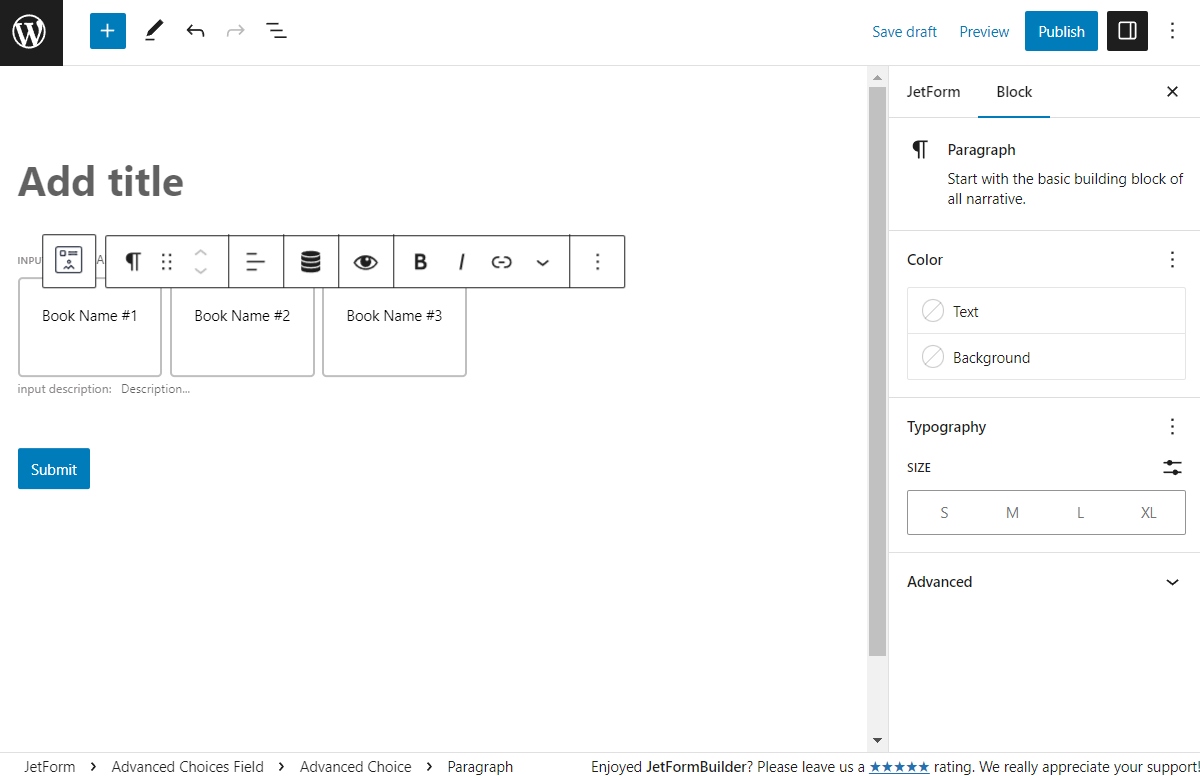The image size is (1200, 776).
Task: Select the Tools pencil icon
Action: [x=153, y=31]
